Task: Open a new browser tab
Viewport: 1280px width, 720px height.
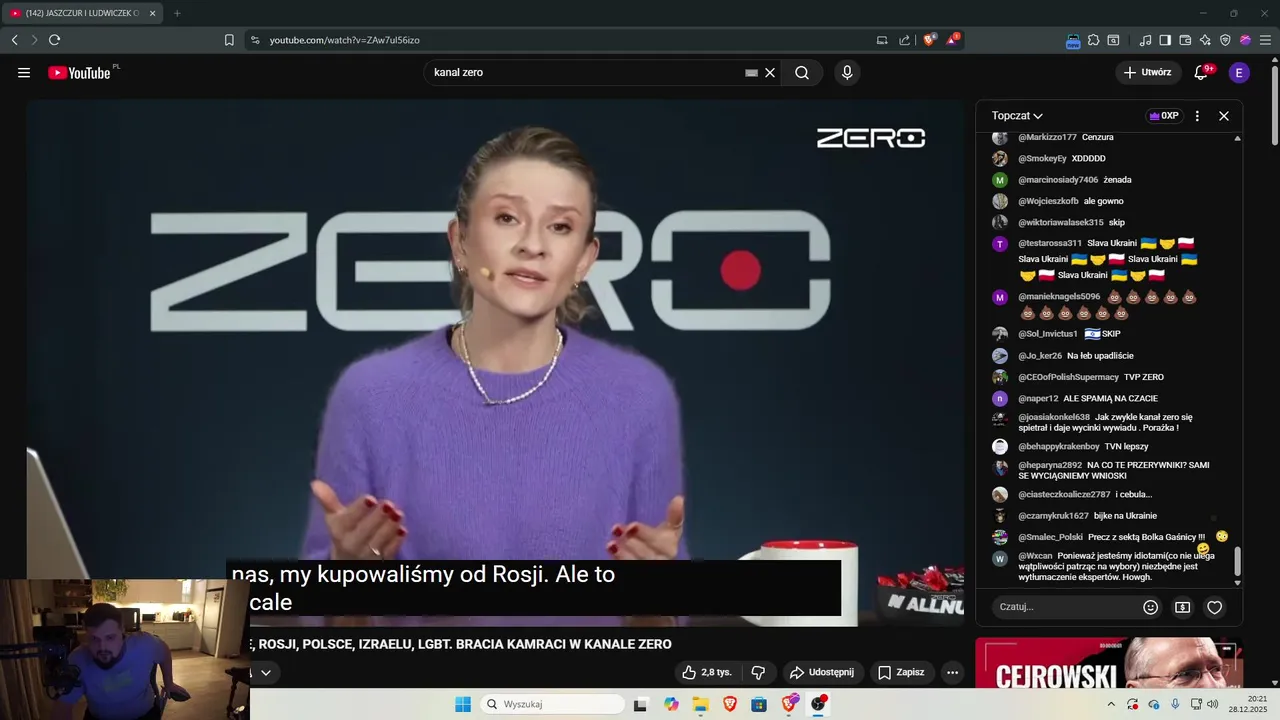Action: 177,13
